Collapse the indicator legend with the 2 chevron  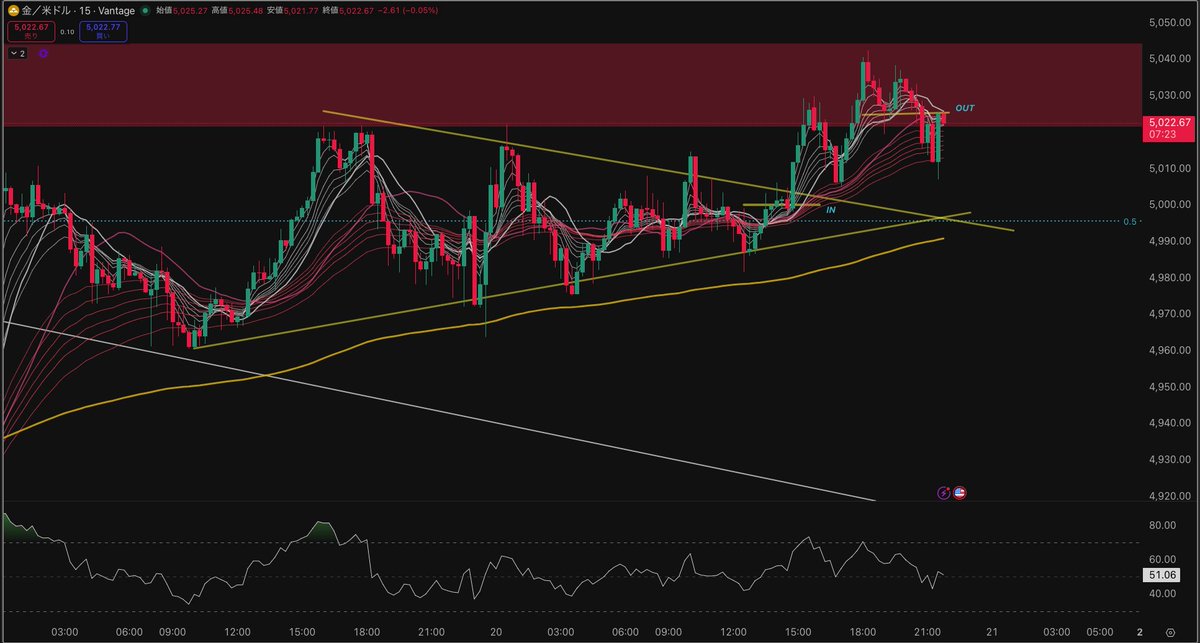(19, 53)
